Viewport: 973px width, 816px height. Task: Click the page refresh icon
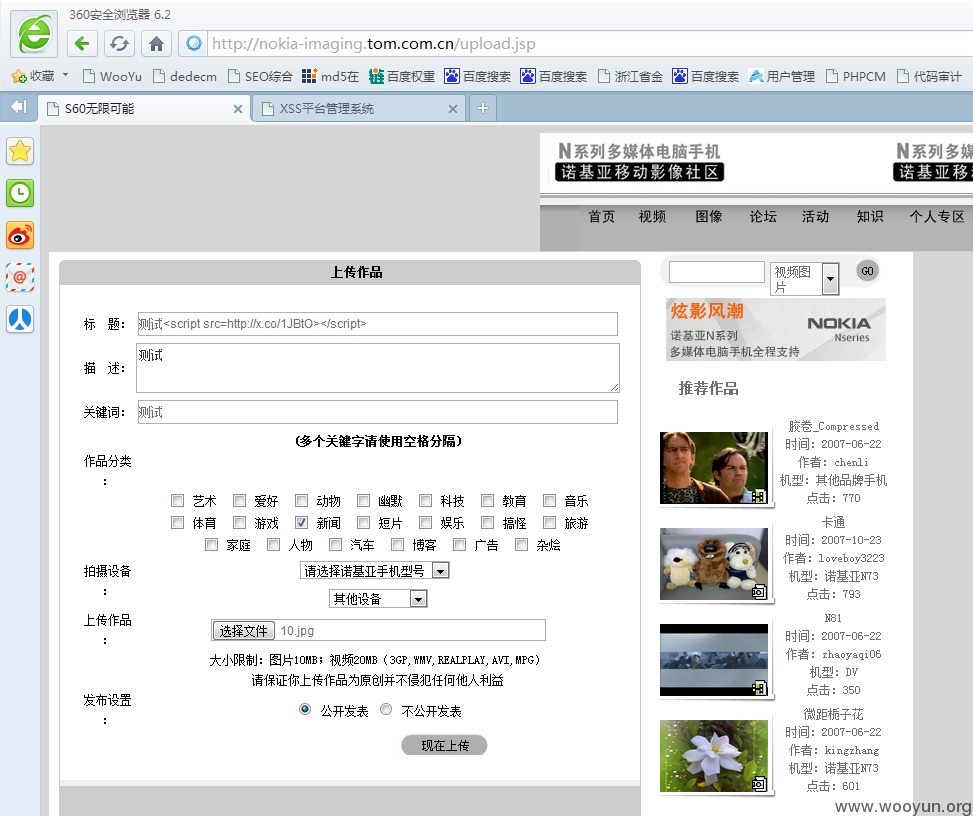coord(119,43)
